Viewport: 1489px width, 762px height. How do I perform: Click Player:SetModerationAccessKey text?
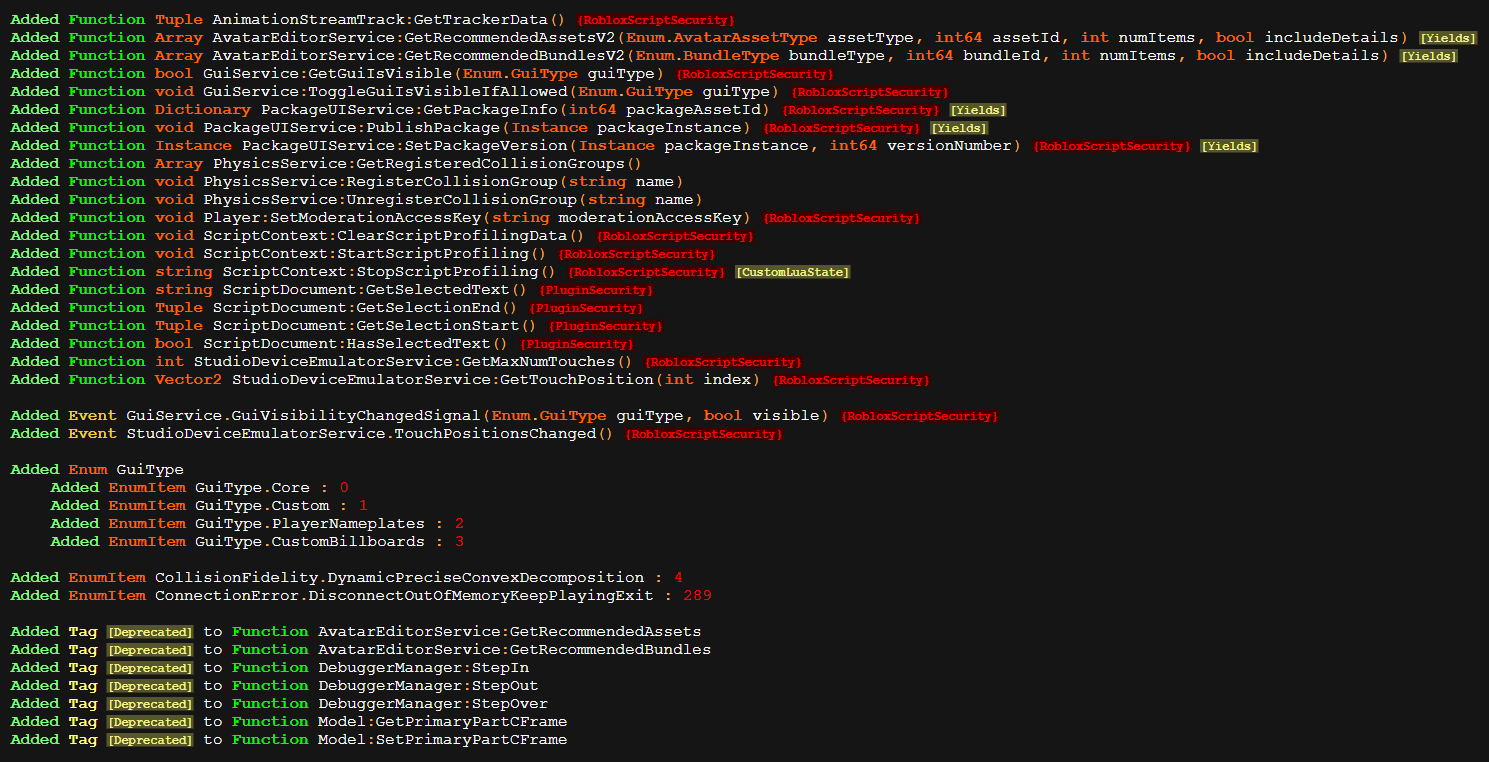(341, 217)
